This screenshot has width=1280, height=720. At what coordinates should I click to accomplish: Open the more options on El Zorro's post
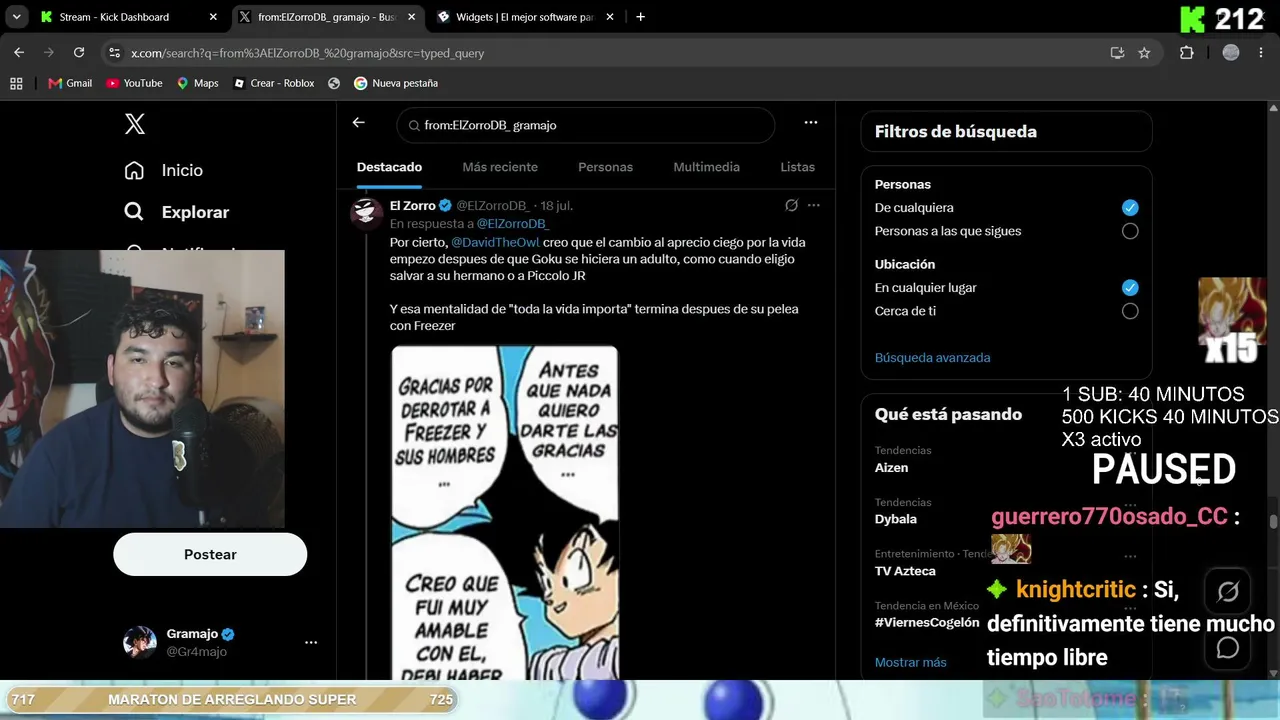814,205
